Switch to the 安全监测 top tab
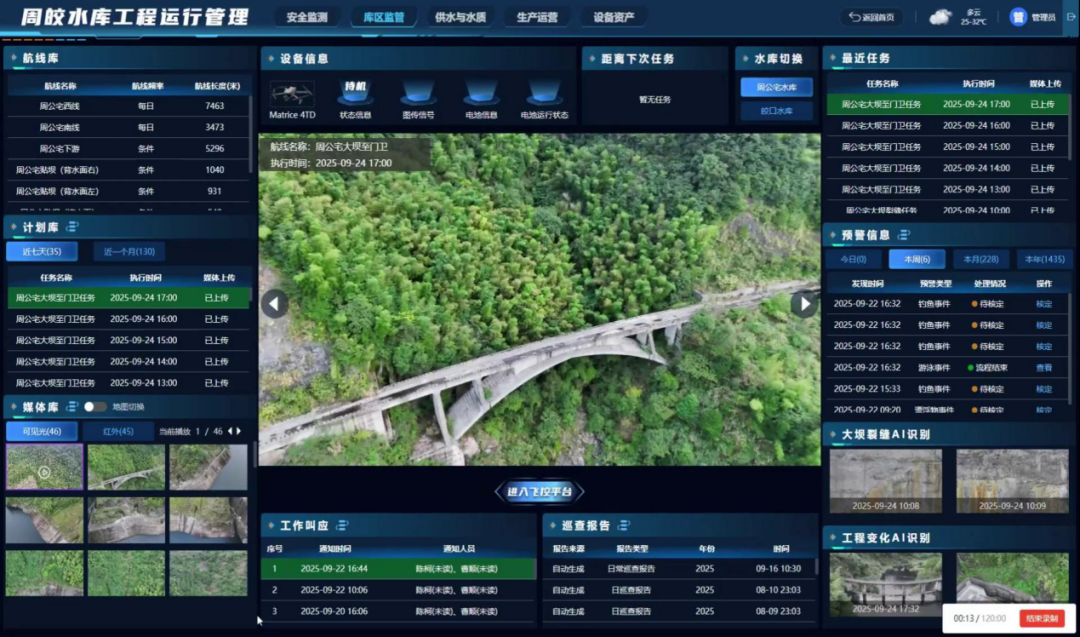 306,17
